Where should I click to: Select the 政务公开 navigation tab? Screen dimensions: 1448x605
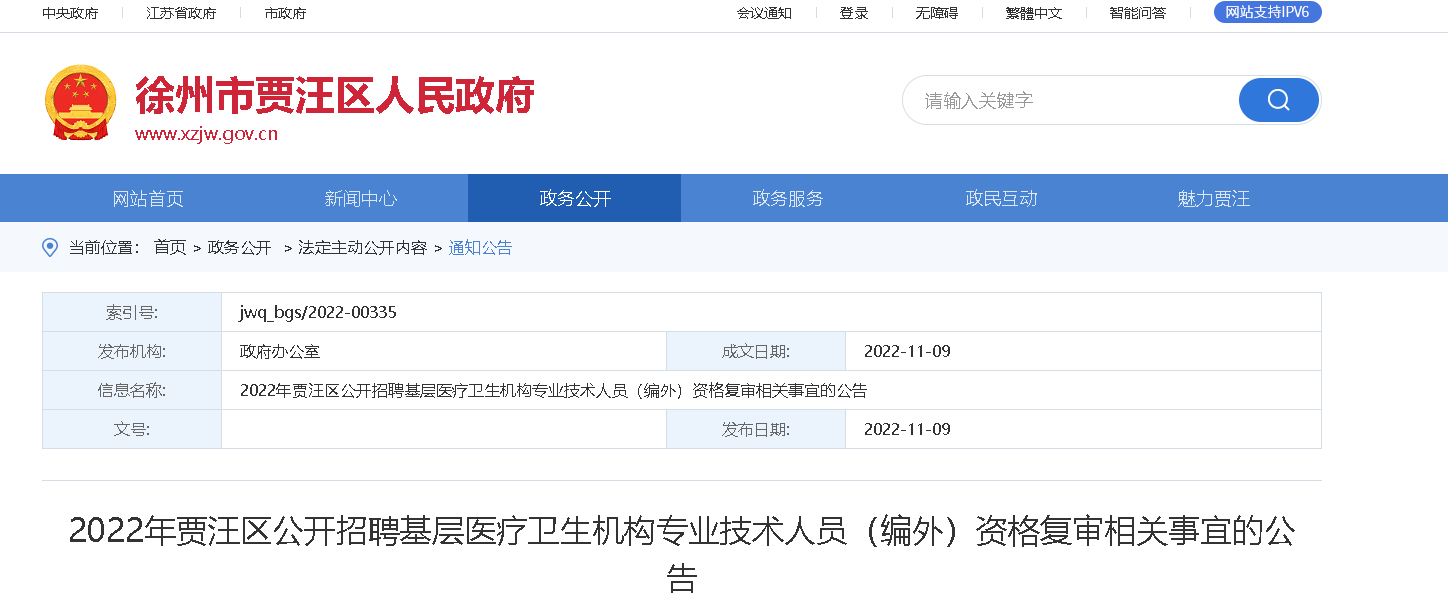[574, 199]
